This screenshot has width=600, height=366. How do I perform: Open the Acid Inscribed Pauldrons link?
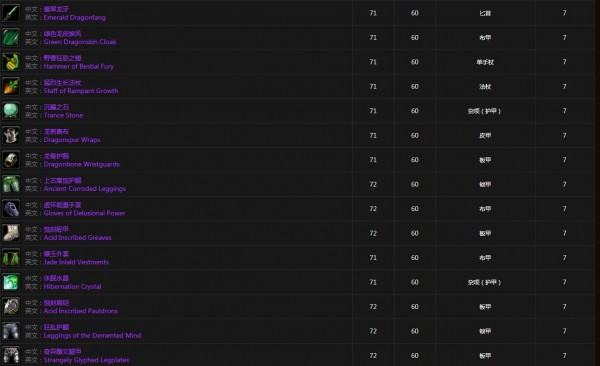point(81,311)
